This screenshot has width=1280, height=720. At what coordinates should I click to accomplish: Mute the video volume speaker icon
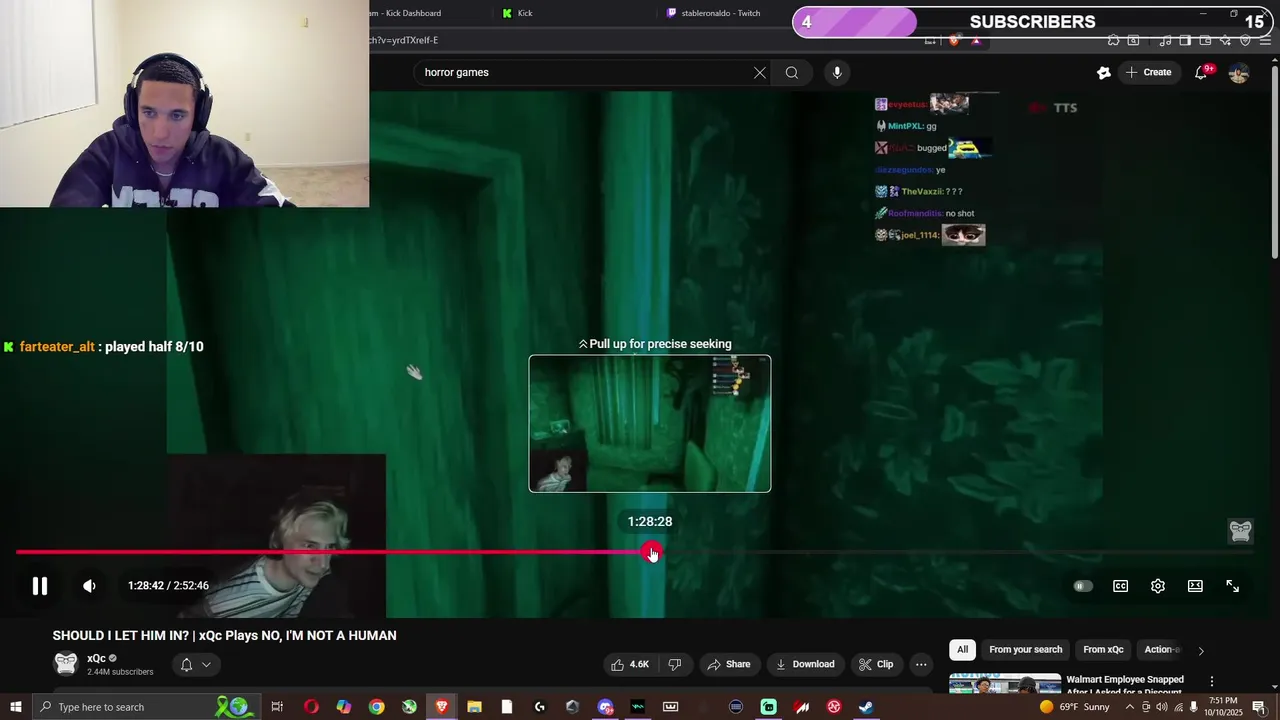89,586
